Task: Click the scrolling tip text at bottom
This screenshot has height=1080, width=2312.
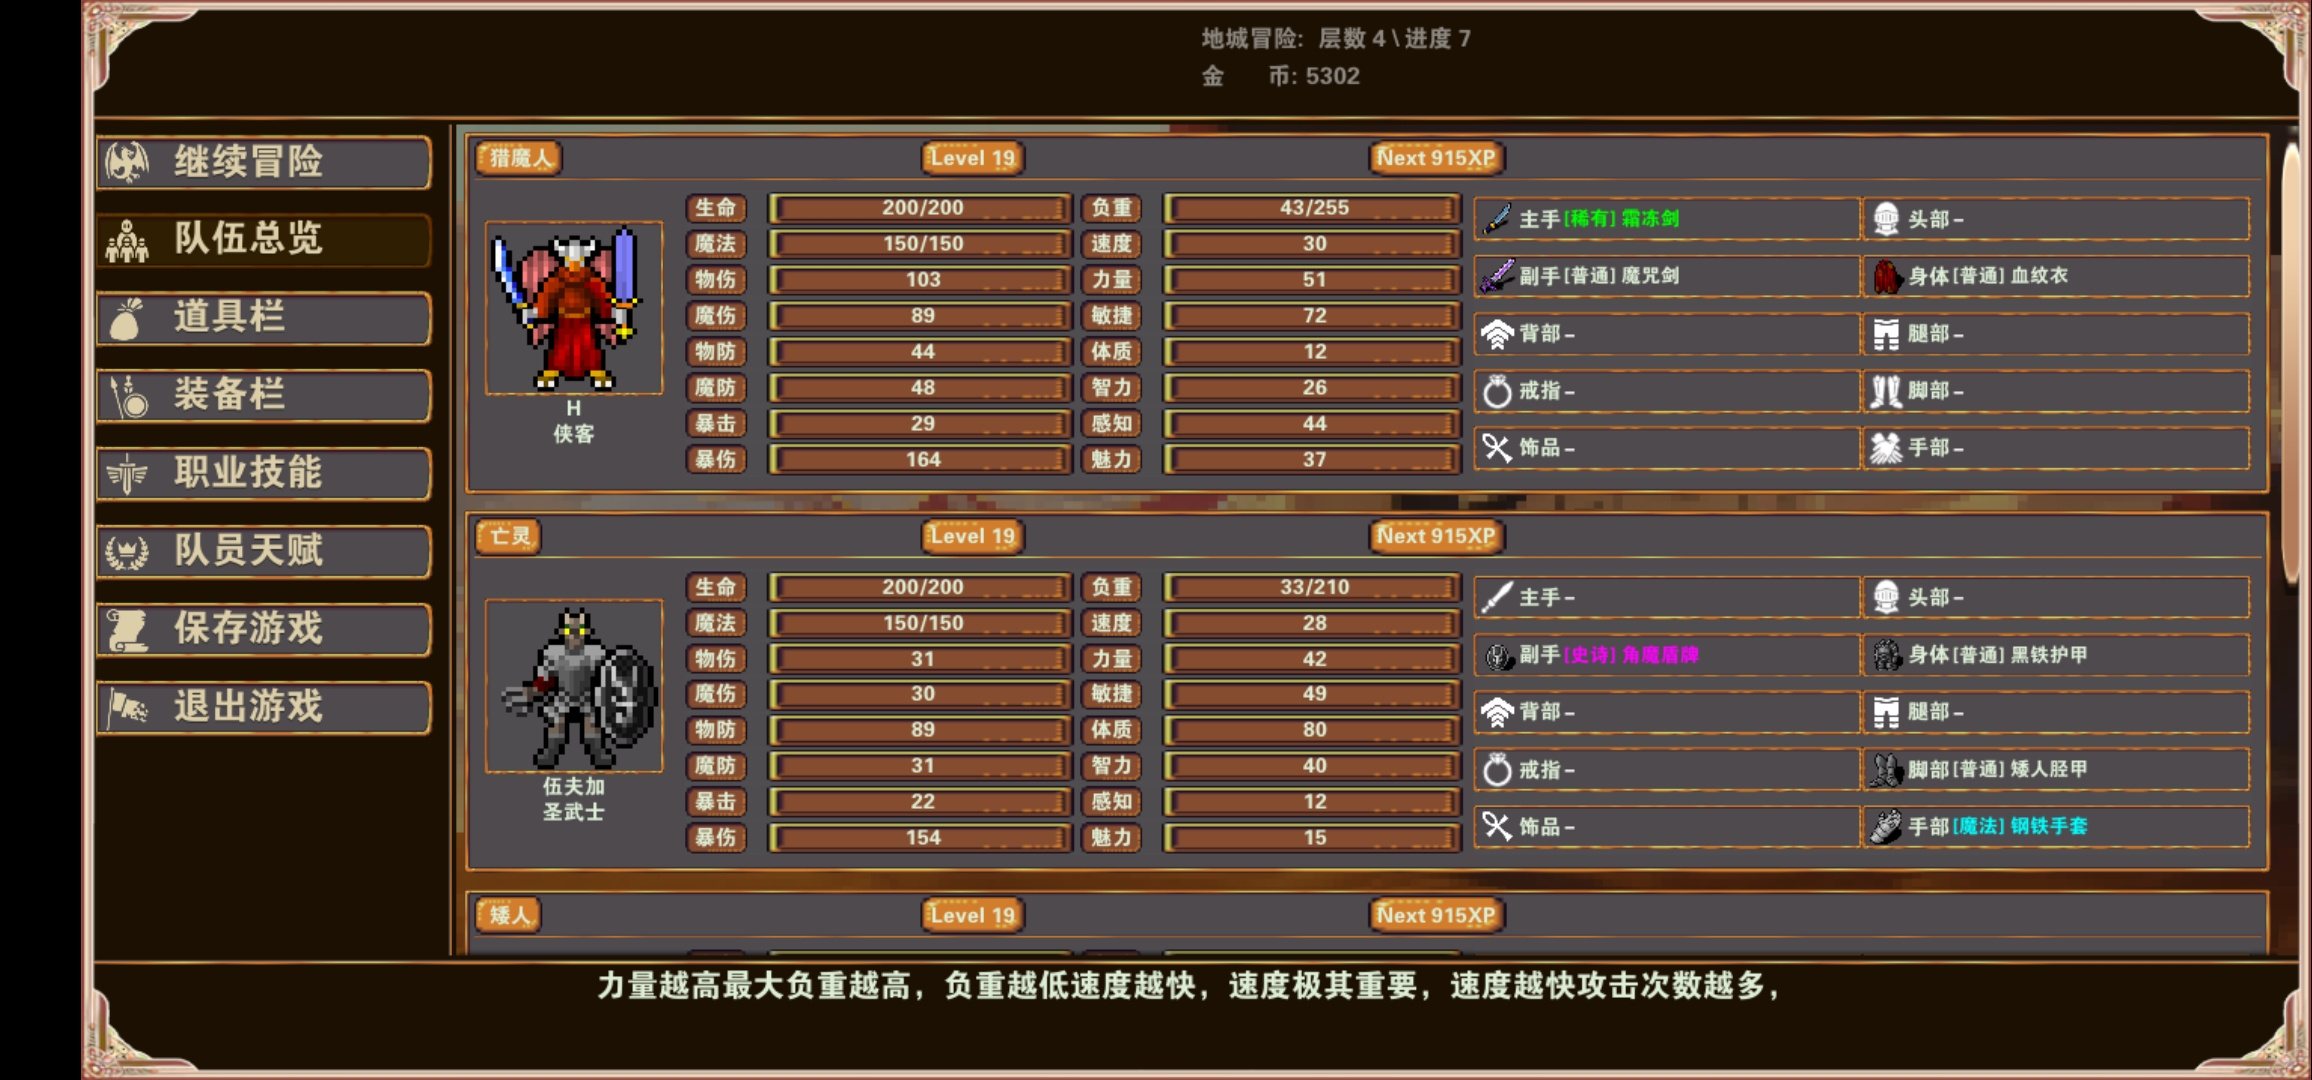Action: click(1188, 986)
